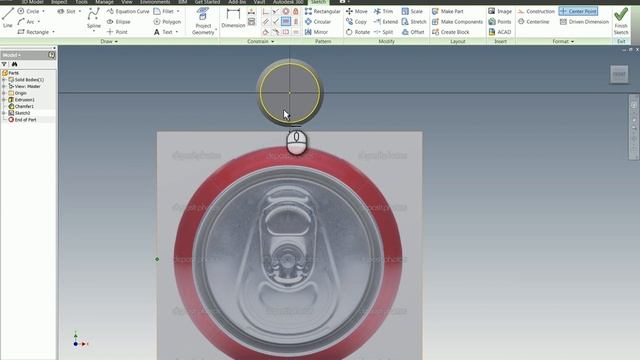
Task: Activate the Dimension tool
Action: click(233, 19)
